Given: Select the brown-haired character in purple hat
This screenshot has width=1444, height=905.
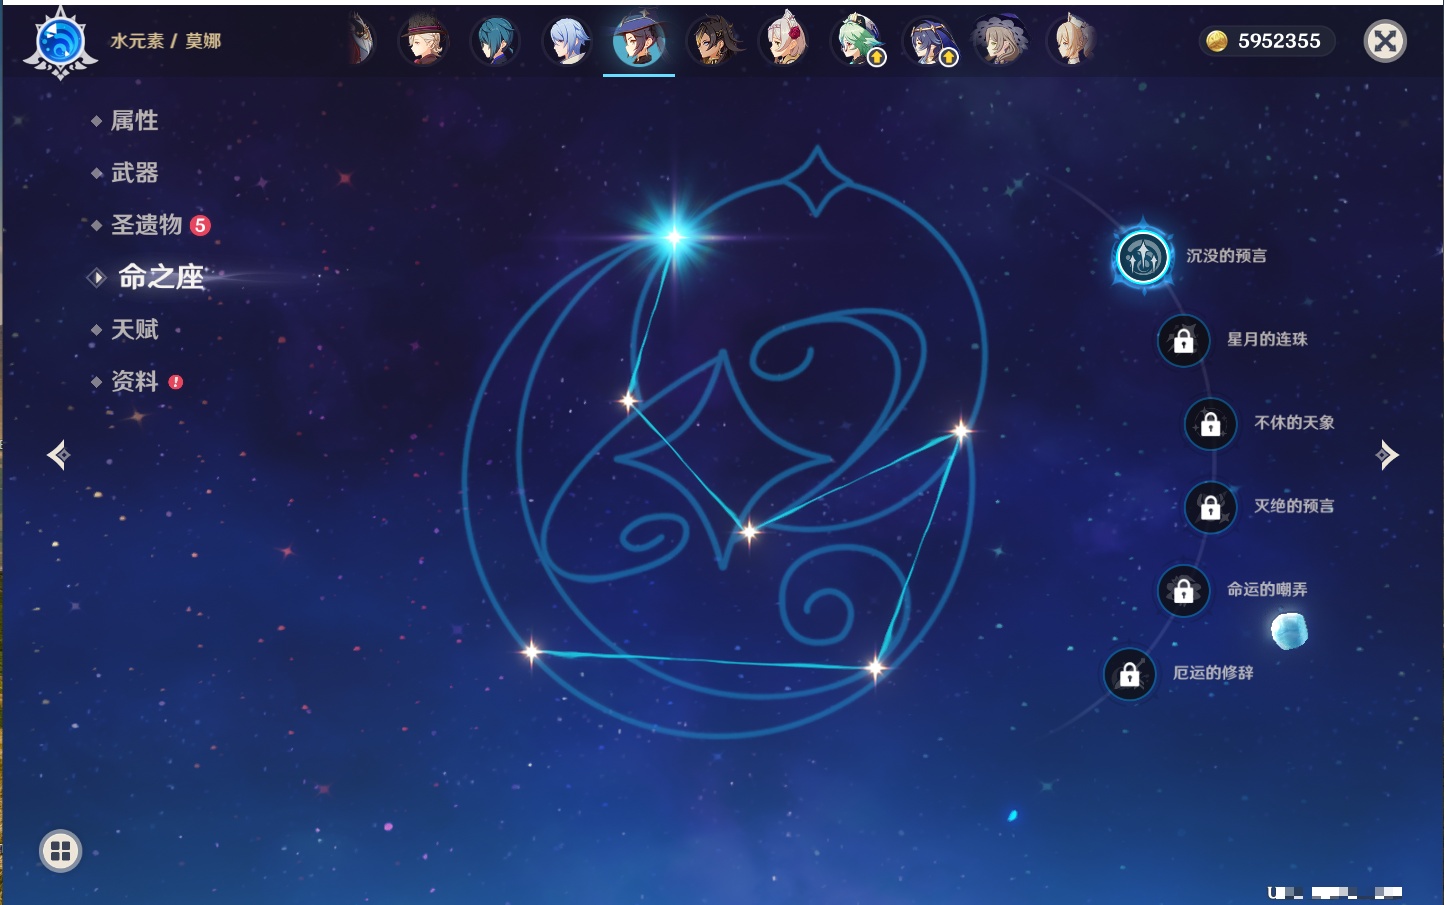Looking at the screenshot, I should 1000,41.
